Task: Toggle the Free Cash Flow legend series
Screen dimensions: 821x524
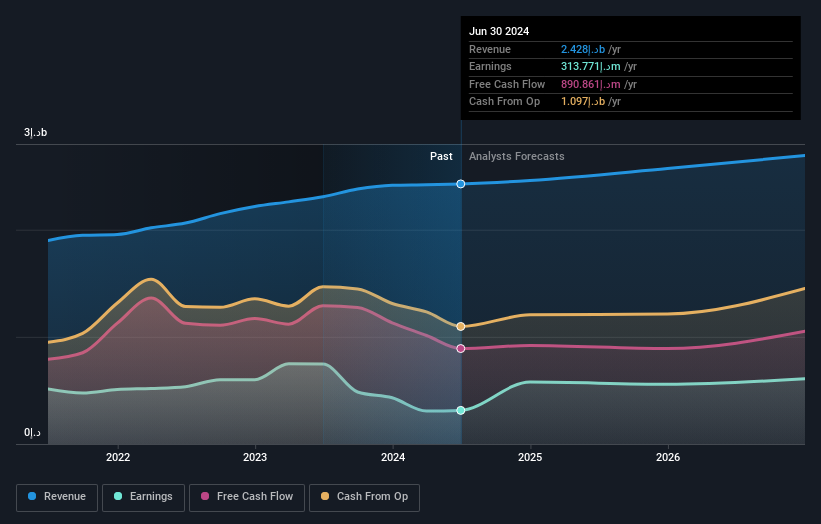Action: click(247, 497)
